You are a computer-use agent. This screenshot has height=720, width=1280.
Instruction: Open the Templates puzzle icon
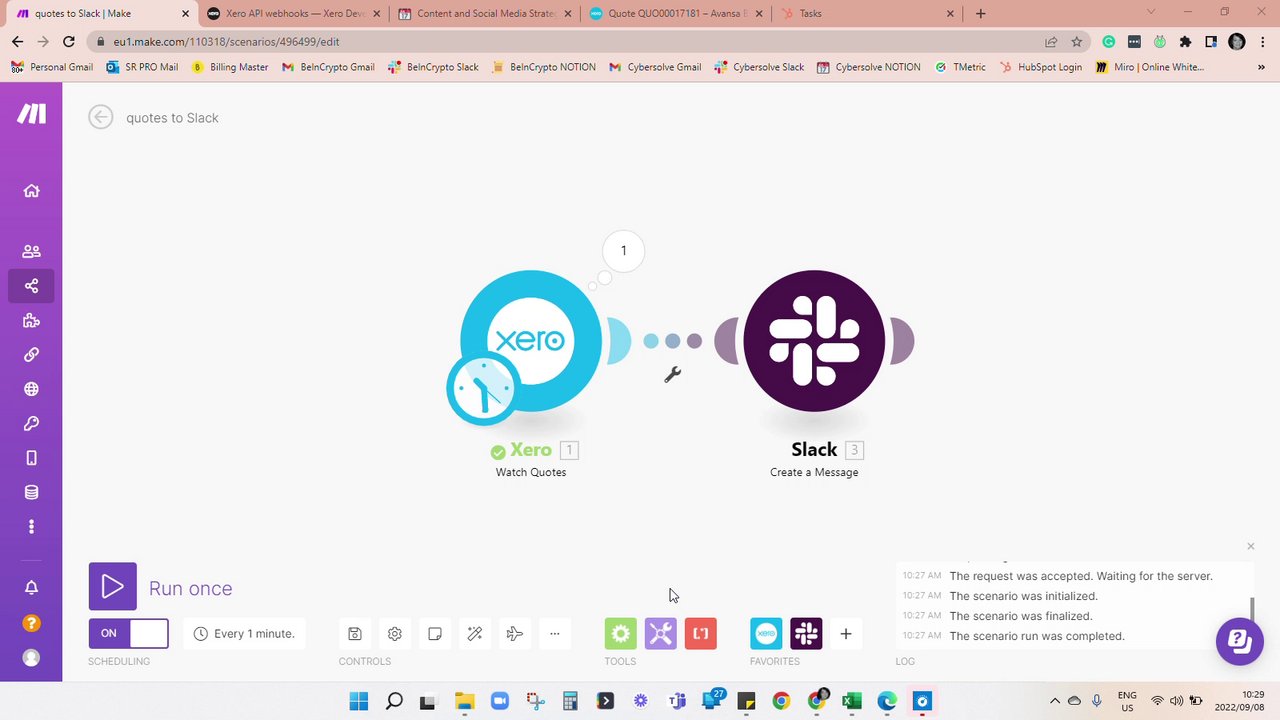(x=31, y=320)
